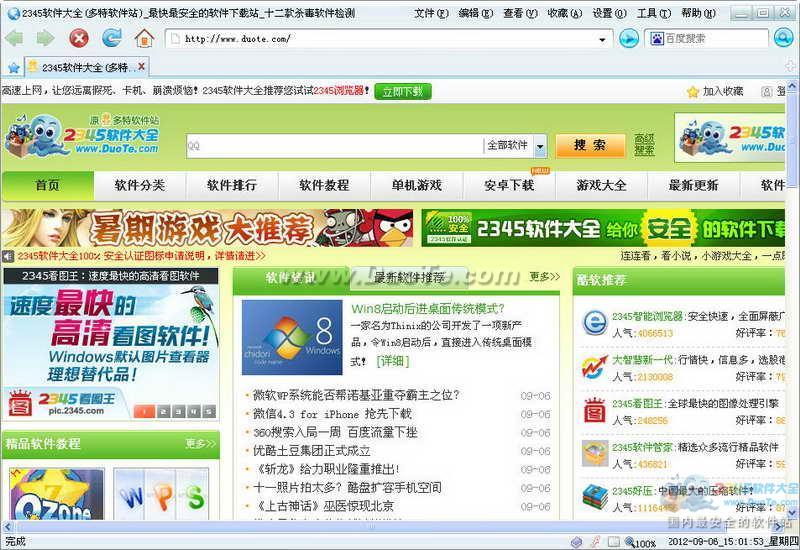
Task: Go to home page via house icon
Action: tap(144, 38)
